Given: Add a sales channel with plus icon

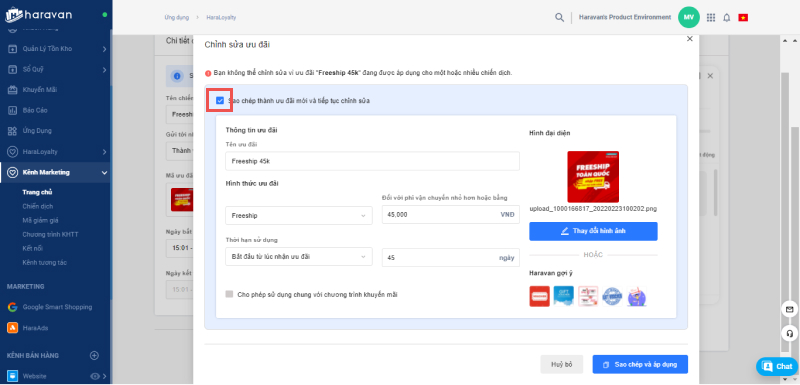Looking at the screenshot, I should (x=94, y=355).
